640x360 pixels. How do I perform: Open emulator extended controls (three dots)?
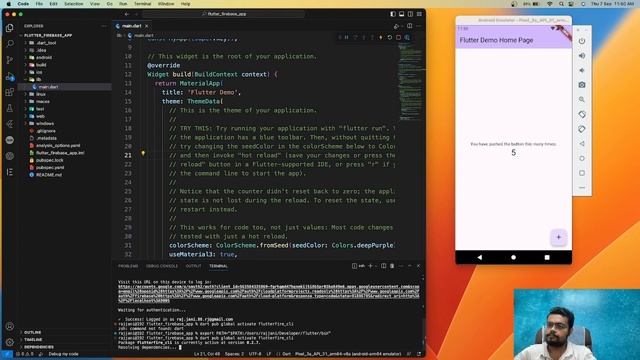click(x=582, y=188)
